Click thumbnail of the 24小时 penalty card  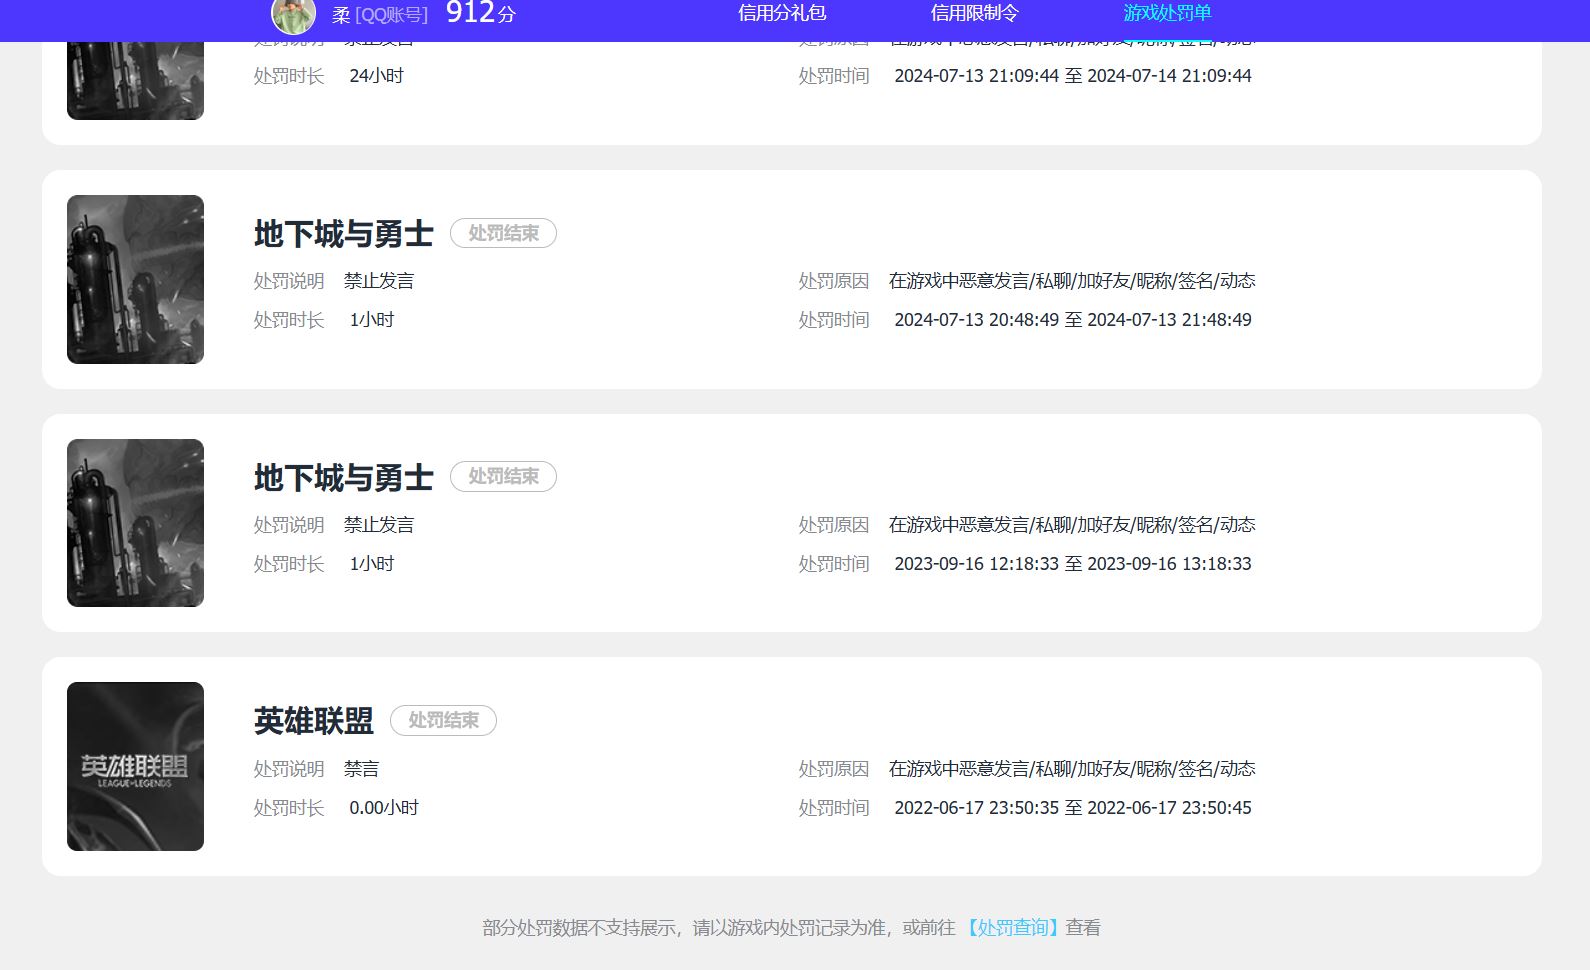135,80
